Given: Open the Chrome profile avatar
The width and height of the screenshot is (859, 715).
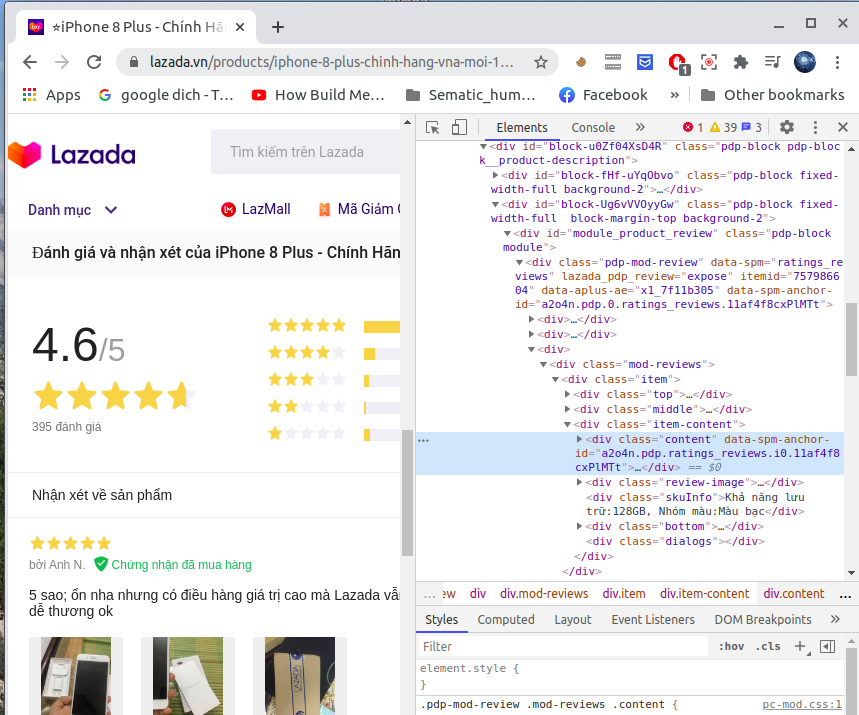Looking at the screenshot, I should (805, 62).
